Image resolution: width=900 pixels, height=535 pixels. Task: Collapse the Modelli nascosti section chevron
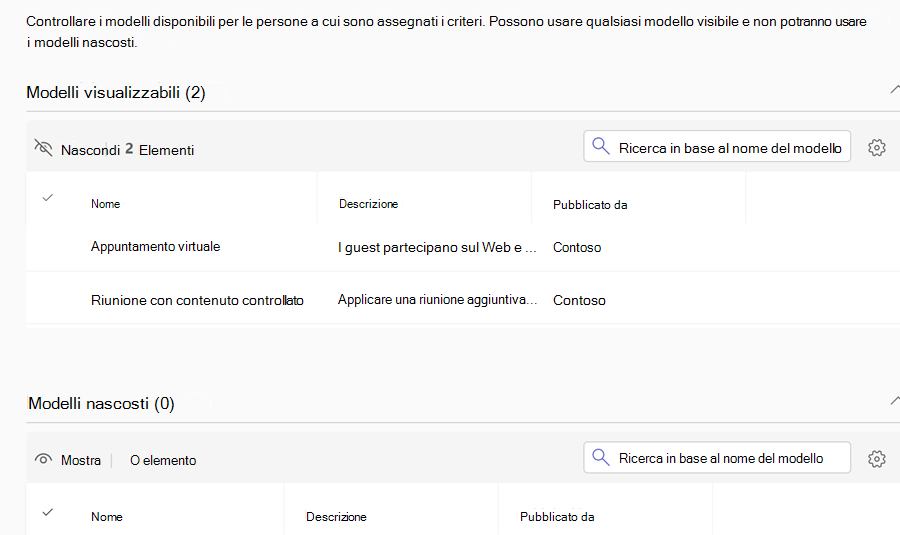click(895, 401)
